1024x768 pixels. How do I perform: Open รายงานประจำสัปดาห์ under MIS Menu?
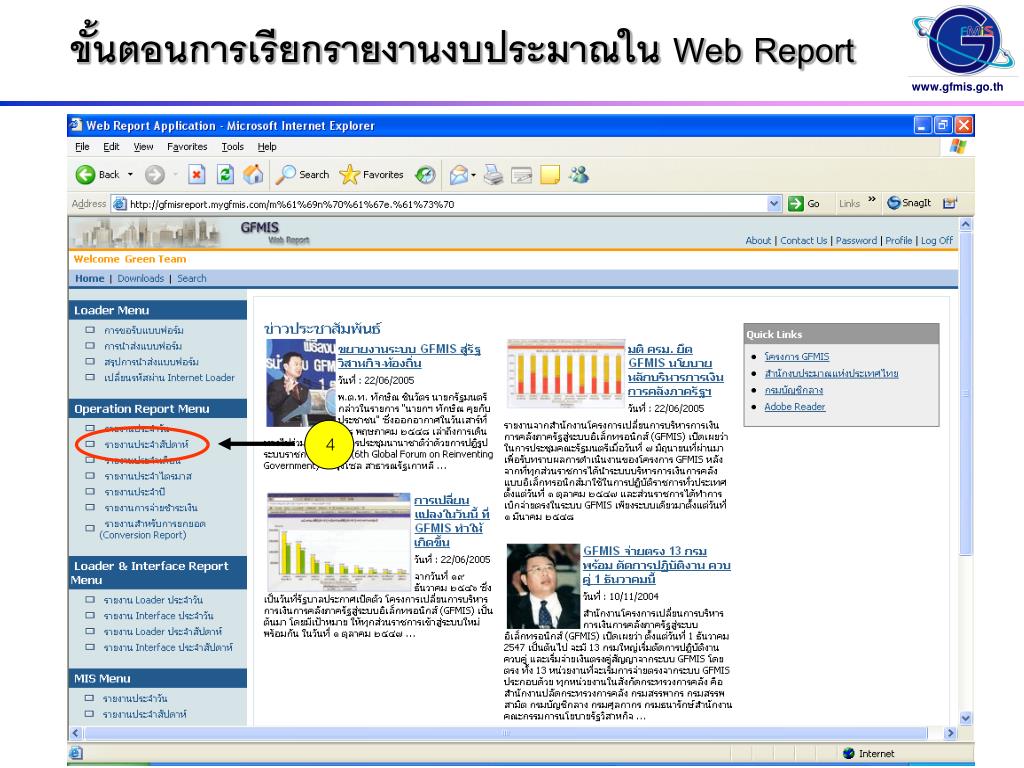pos(144,714)
